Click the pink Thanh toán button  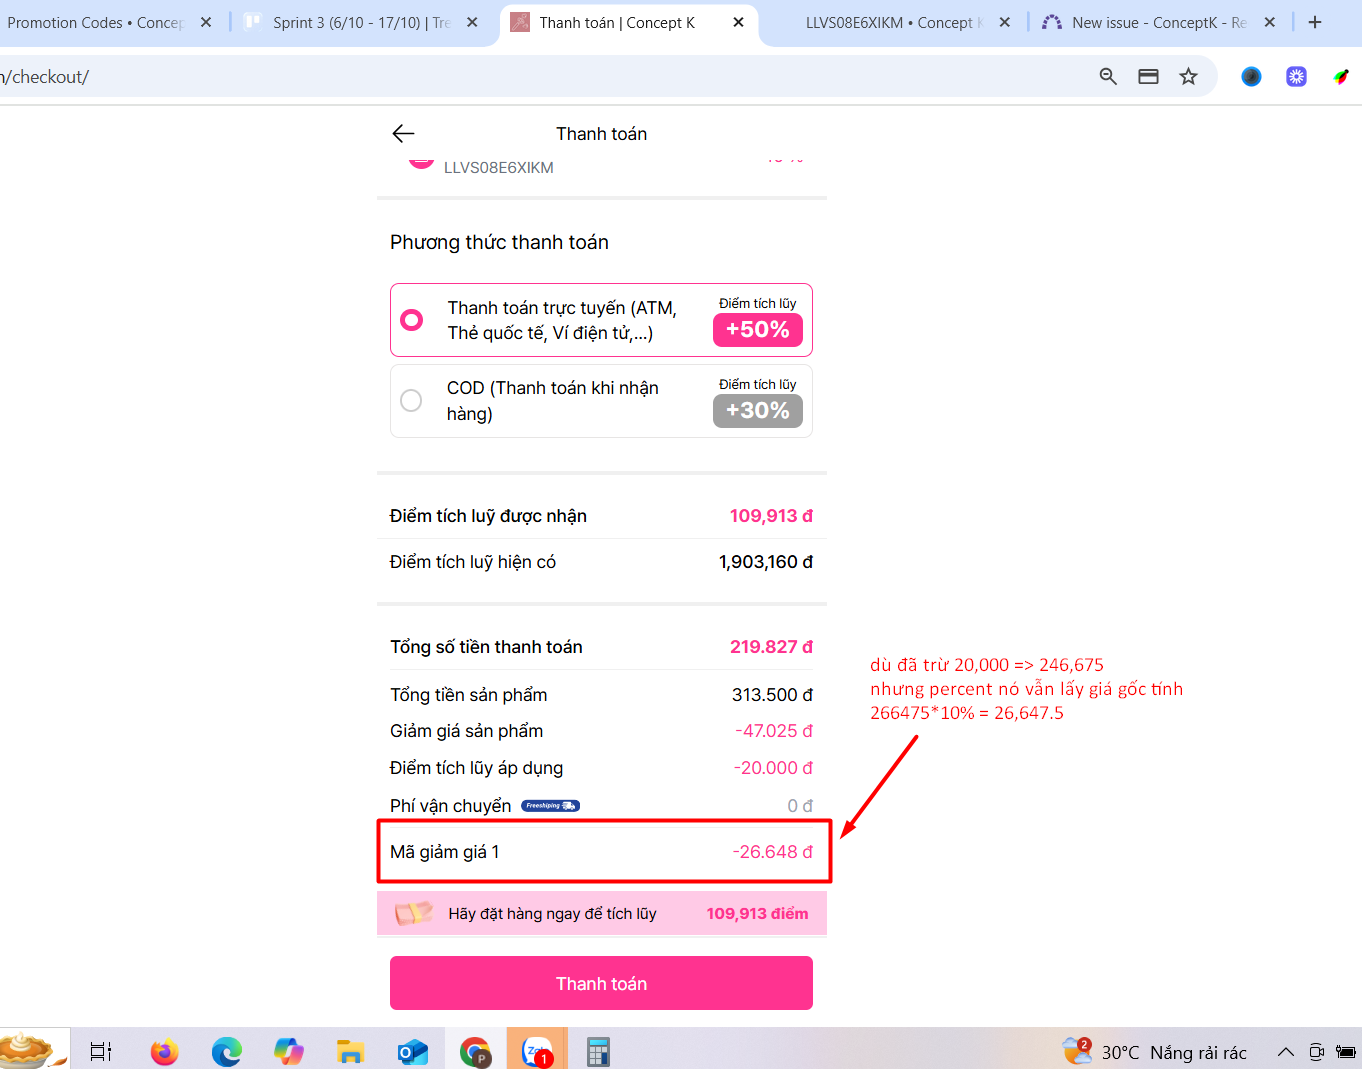(x=601, y=983)
